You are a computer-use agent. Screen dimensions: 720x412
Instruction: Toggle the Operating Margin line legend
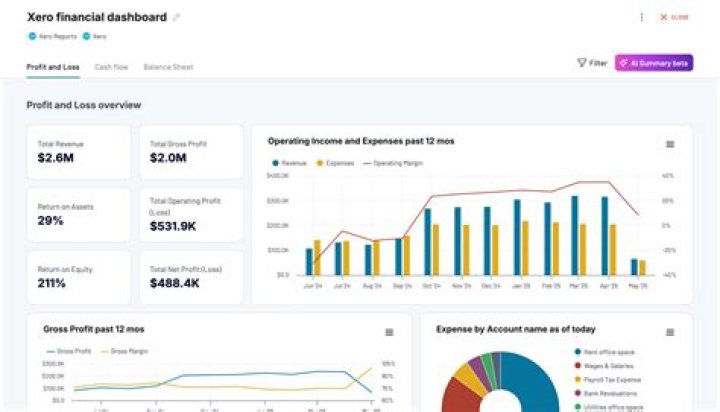click(x=393, y=163)
